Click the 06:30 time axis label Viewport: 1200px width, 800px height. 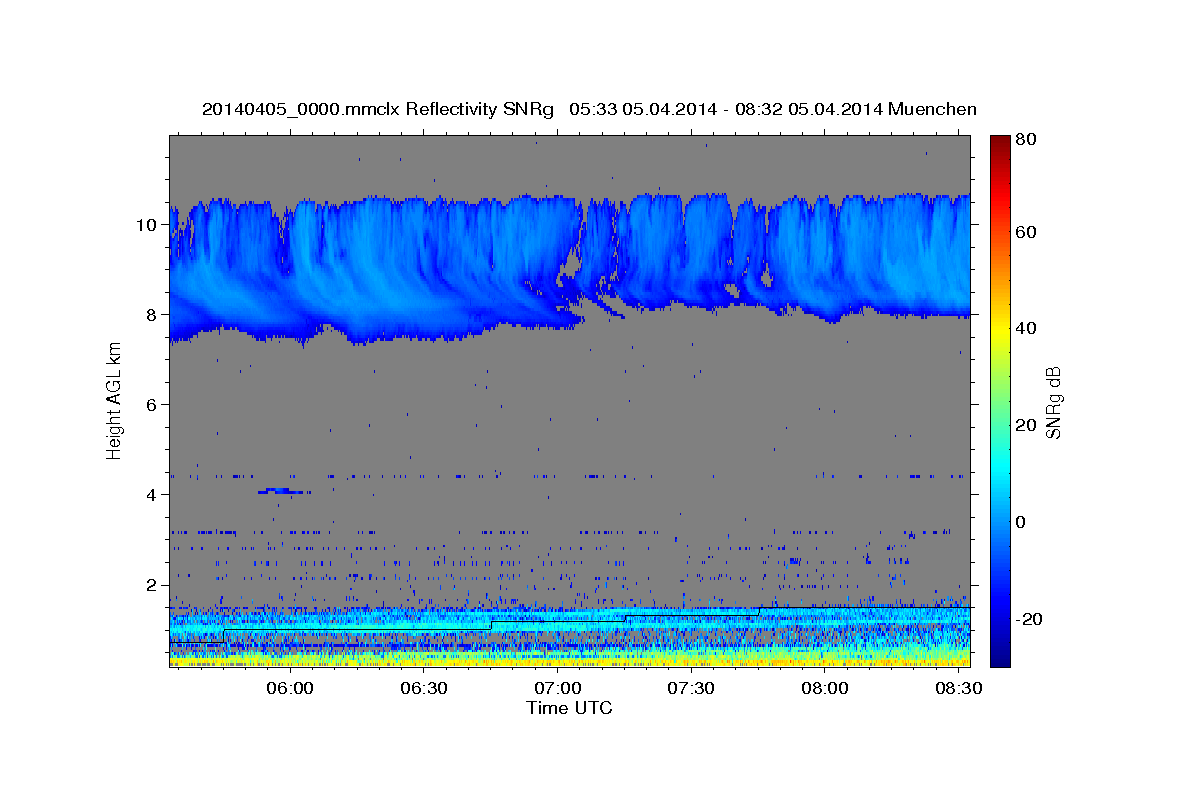click(424, 688)
